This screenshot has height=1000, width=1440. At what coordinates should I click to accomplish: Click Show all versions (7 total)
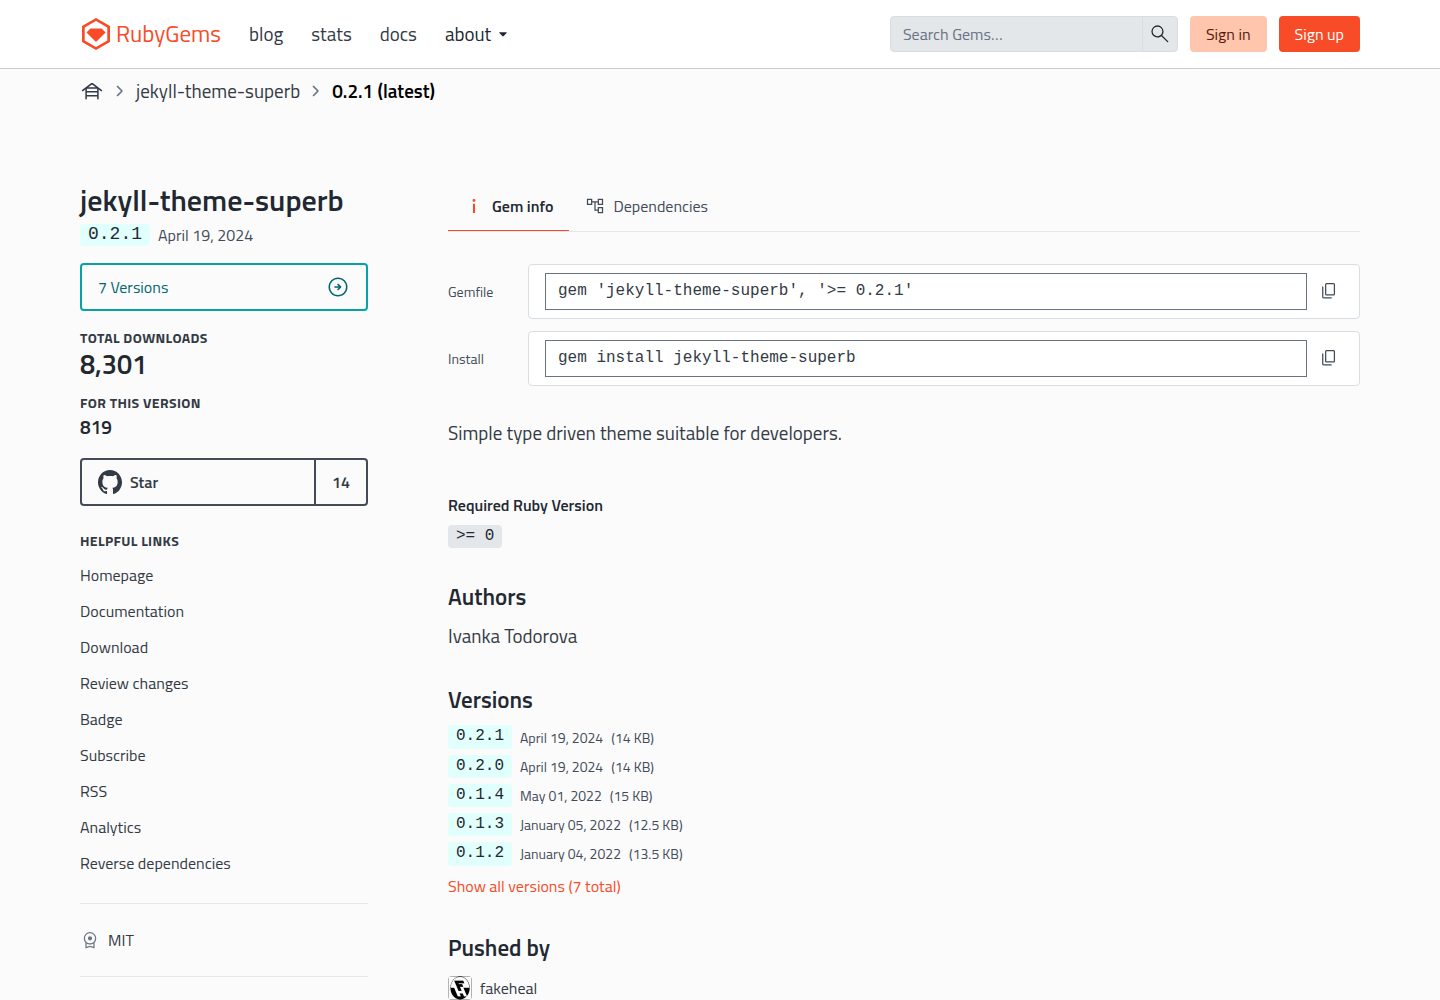534,886
